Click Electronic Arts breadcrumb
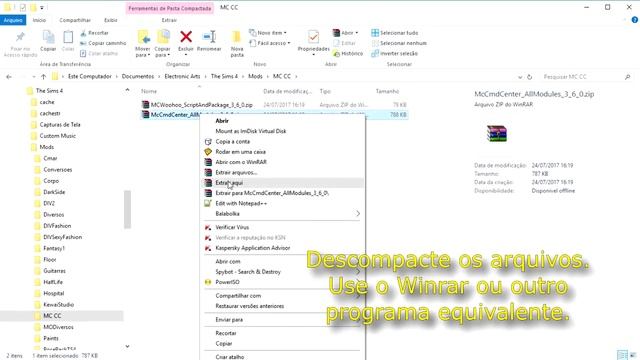The height and width of the screenshot is (360, 640). tap(182, 76)
